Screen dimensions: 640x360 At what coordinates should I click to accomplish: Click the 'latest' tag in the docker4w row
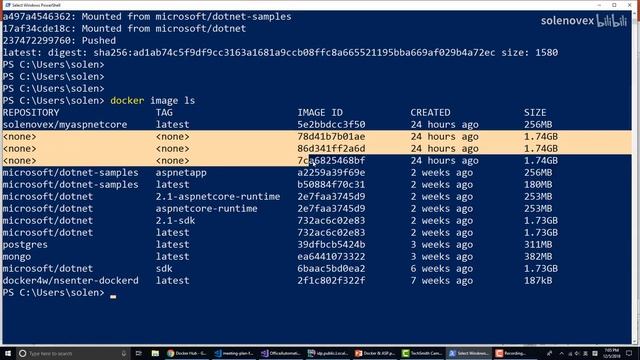pos(172,280)
